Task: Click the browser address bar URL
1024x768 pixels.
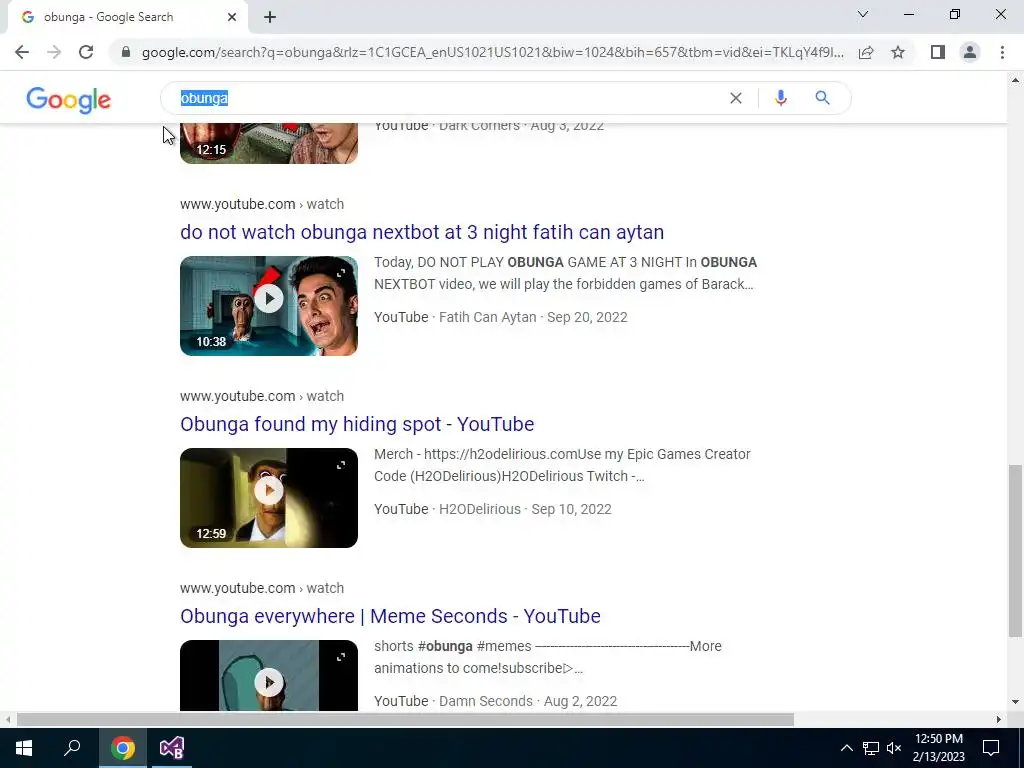Action: [x=493, y=52]
